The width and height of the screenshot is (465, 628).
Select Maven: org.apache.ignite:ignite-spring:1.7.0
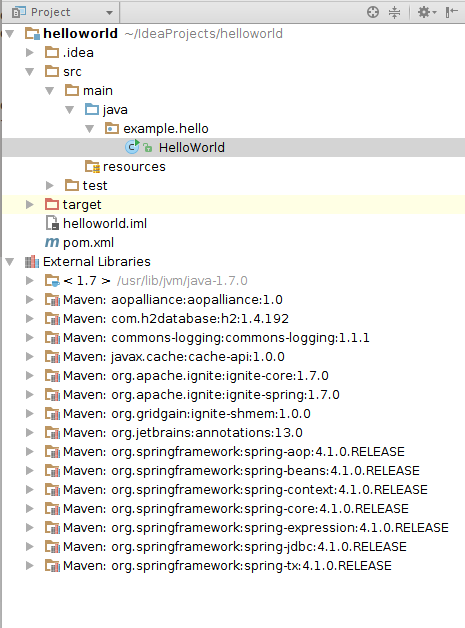click(x=201, y=395)
